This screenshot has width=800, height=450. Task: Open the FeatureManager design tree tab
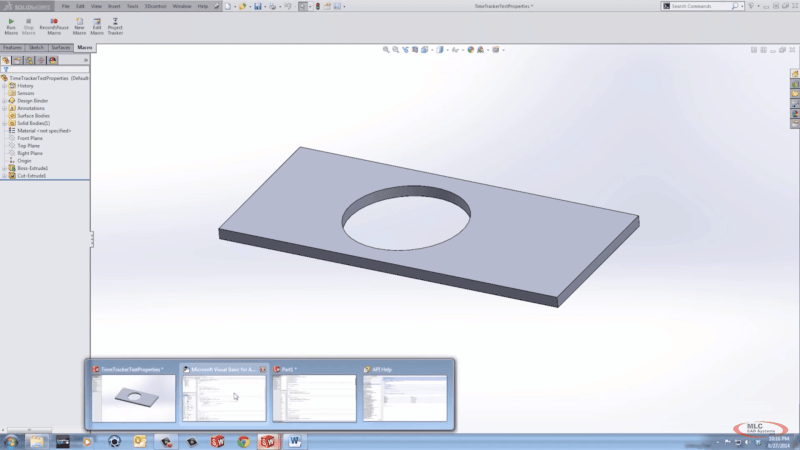(x=6, y=60)
